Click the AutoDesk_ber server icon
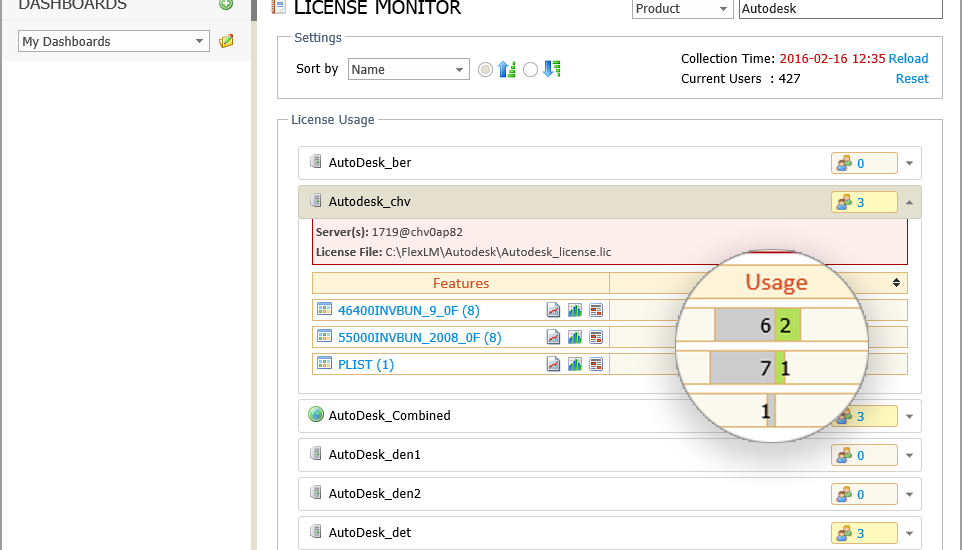 (x=315, y=161)
